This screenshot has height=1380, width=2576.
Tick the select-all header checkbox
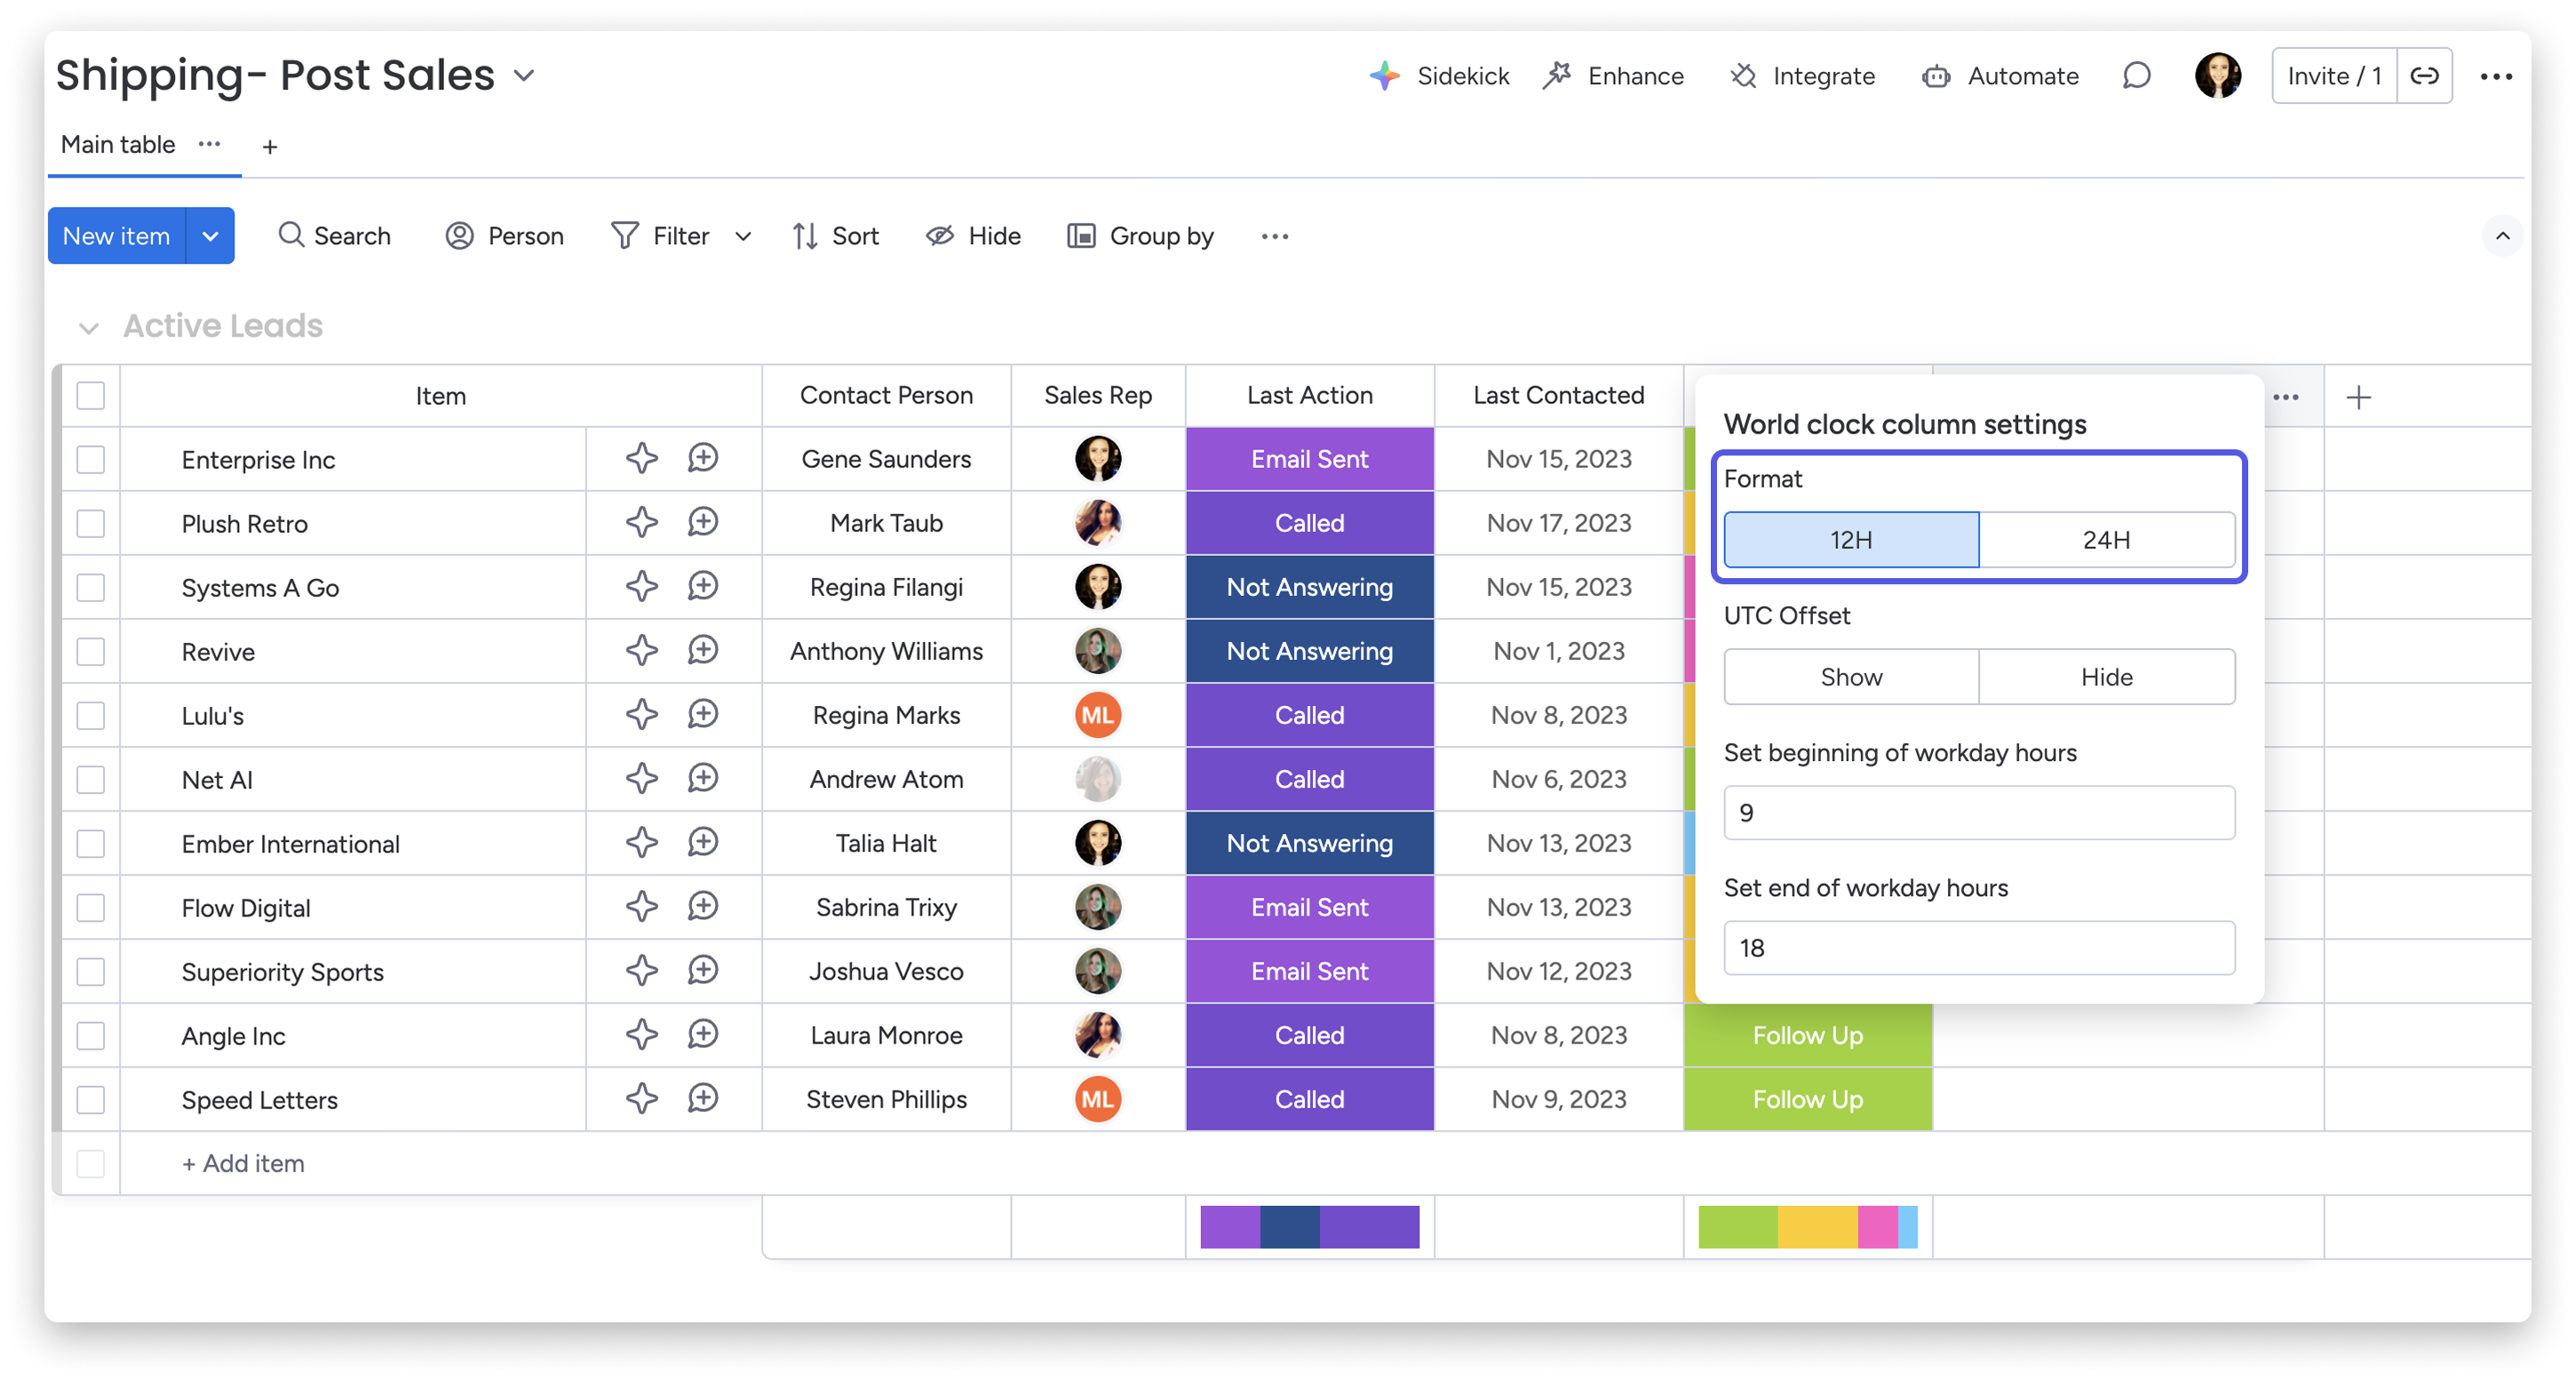click(x=91, y=396)
